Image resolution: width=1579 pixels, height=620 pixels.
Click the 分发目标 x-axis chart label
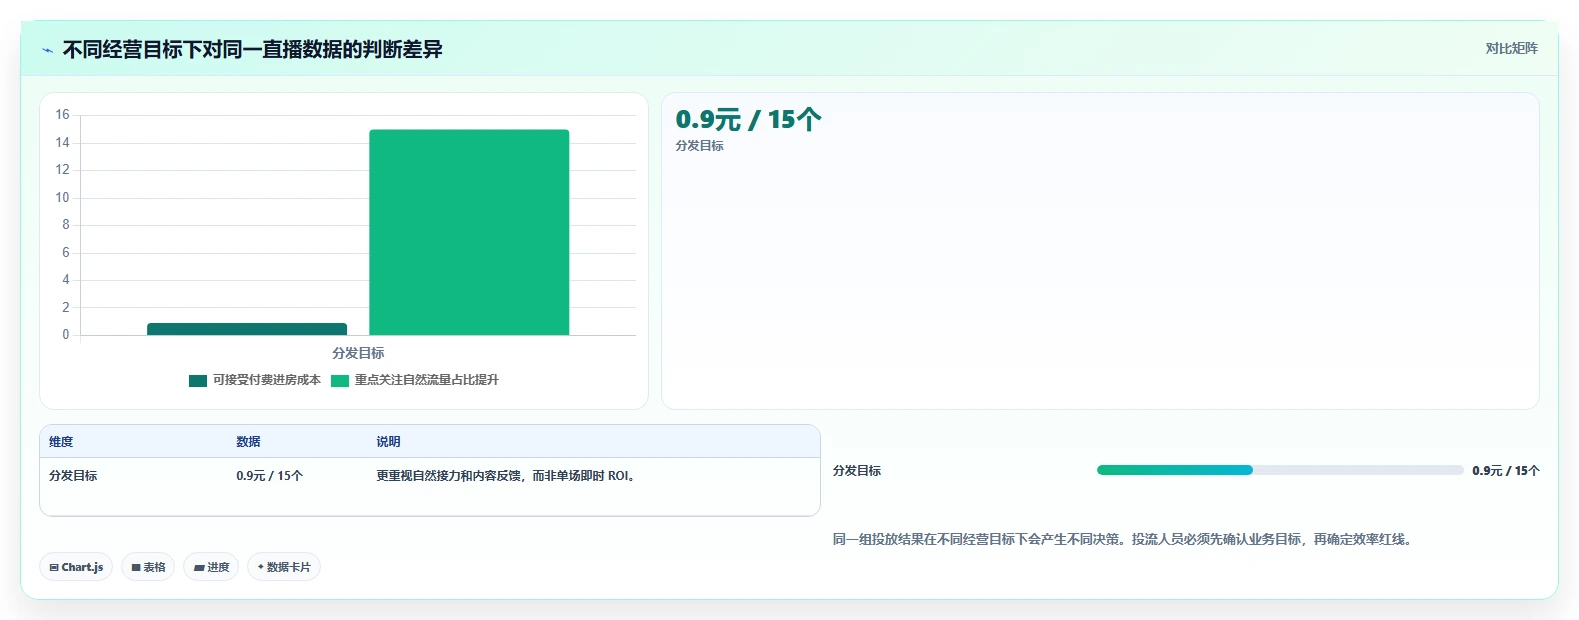[358, 353]
